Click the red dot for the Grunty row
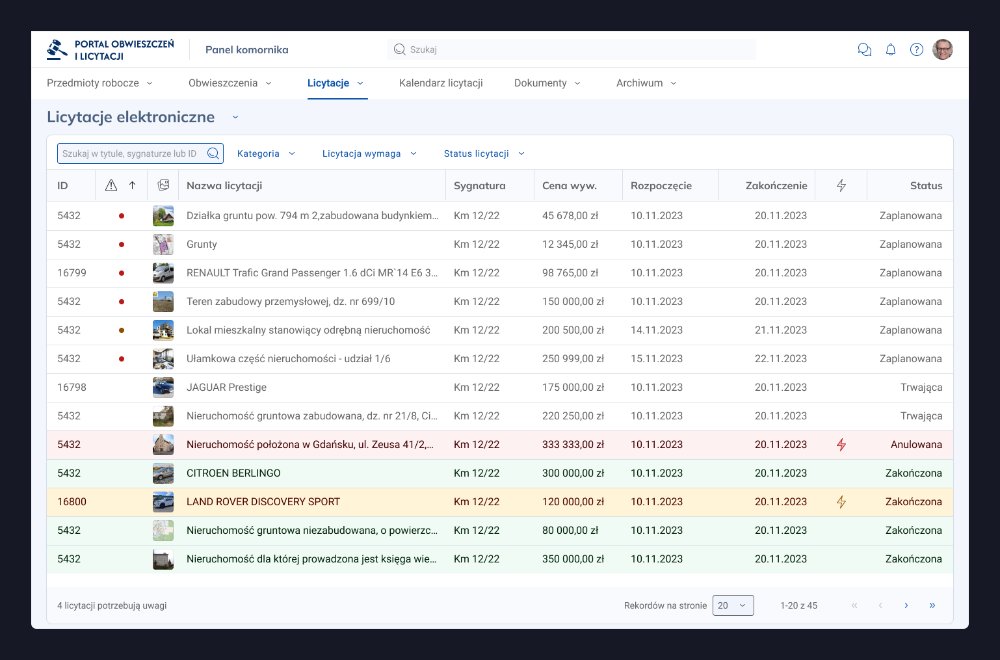This screenshot has height=660, width=1000. coord(121,244)
